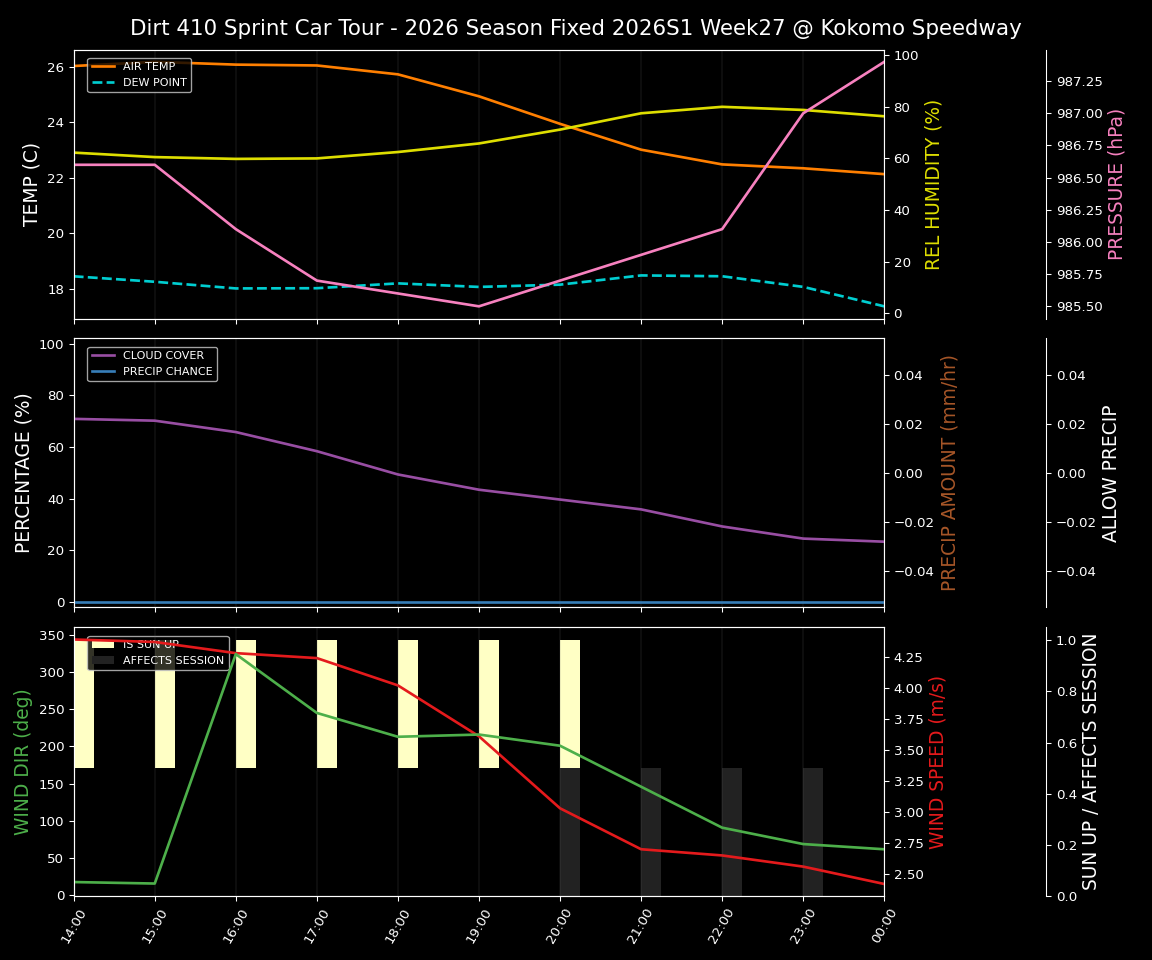Select the chart title mentioning Kokomo Speedway
Image resolution: width=1152 pixels, height=960 pixels.
[576, 28]
